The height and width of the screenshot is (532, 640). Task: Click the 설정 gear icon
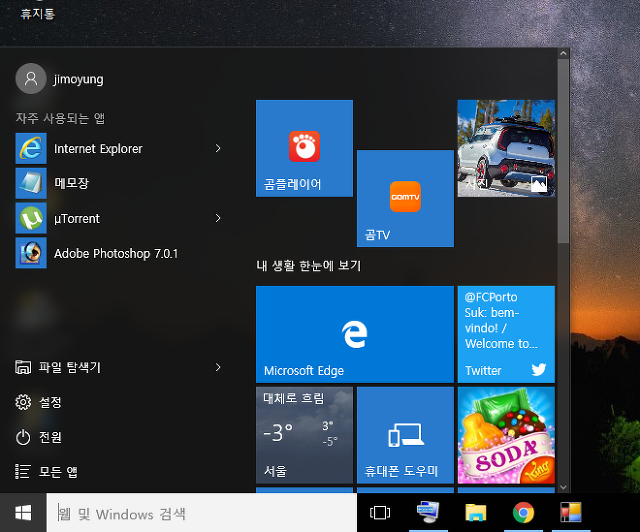coord(23,402)
